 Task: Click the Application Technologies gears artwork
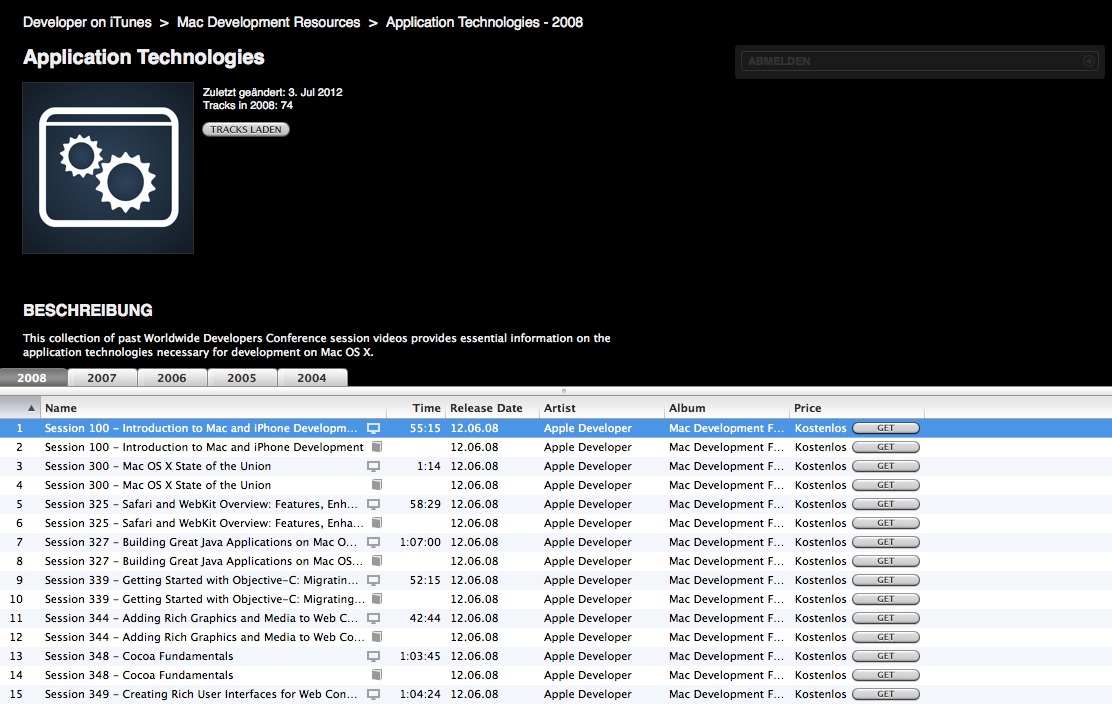point(108,168)
